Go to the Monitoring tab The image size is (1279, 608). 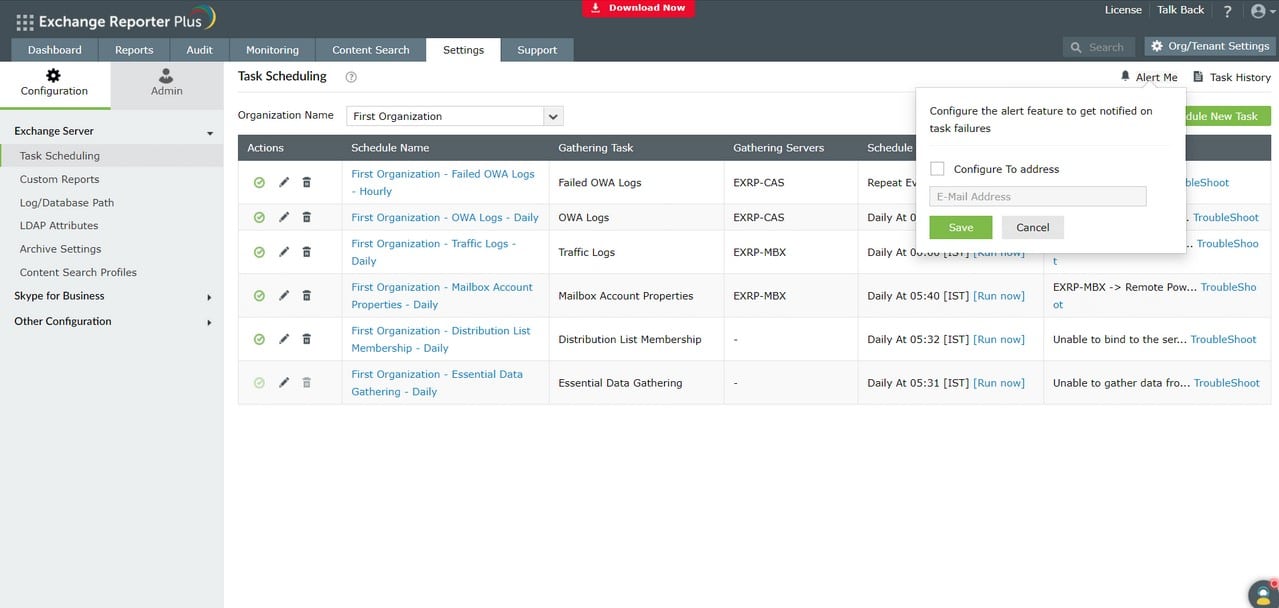click(x=272, y=50)
